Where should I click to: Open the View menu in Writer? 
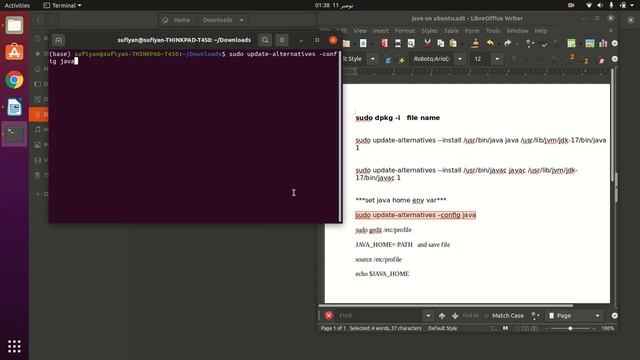tap(360, 31)
